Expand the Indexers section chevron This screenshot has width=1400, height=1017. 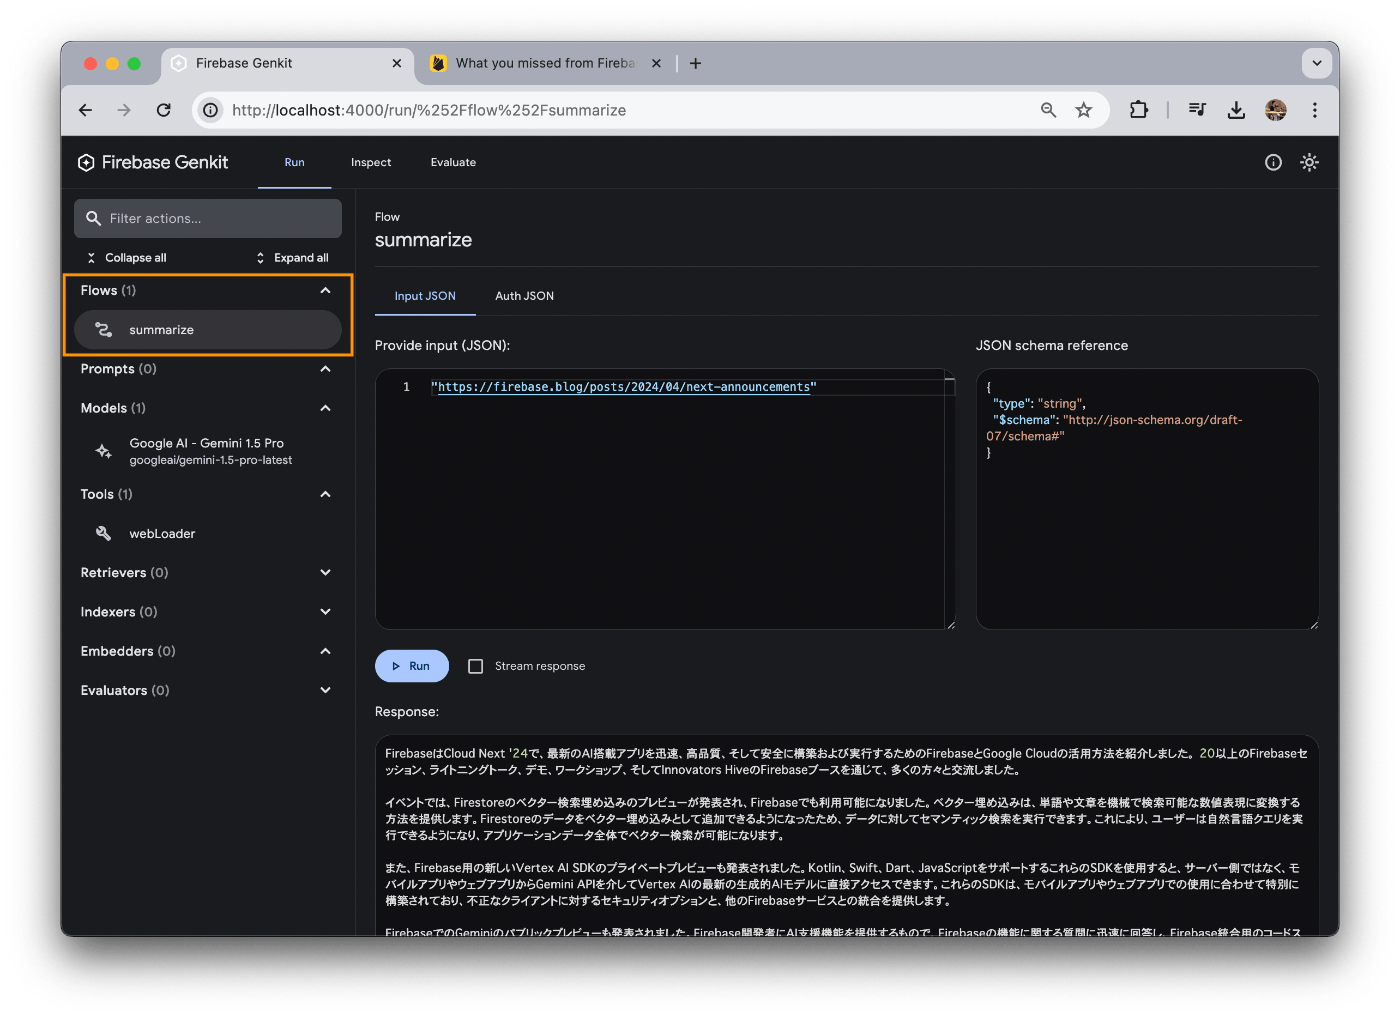tap(325, 611)
